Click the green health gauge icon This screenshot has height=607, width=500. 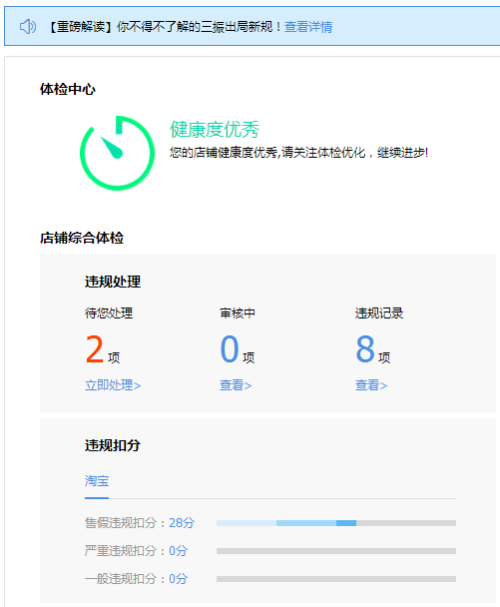pyautogui.click(x=117, y=153)
